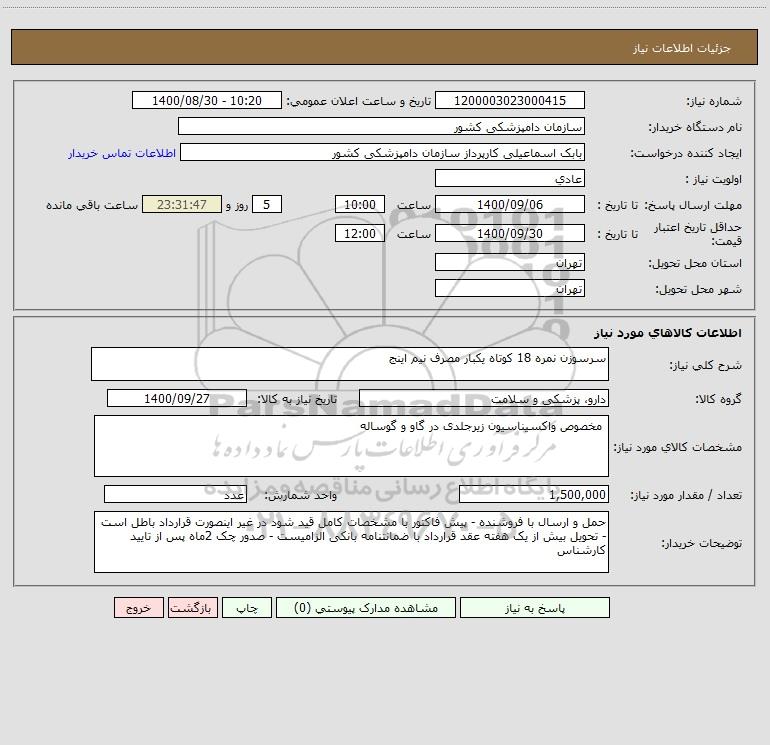Click the جزئیات اطلاعات نیاز header title

(682, 48)
